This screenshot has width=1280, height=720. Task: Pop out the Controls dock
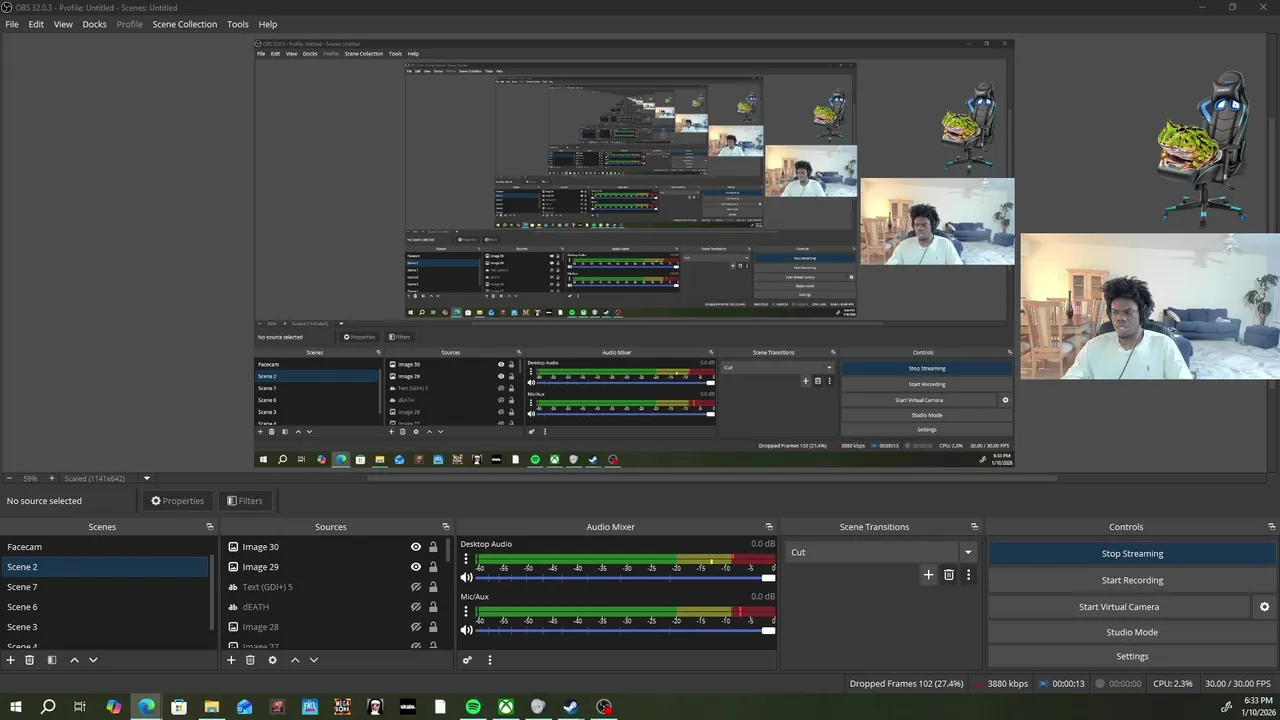click(x=1270, y=527)
